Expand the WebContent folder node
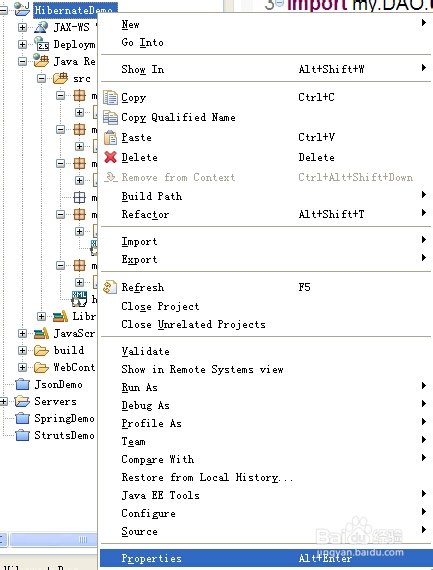The image size is (433, 570). click(x=23, y=367)
